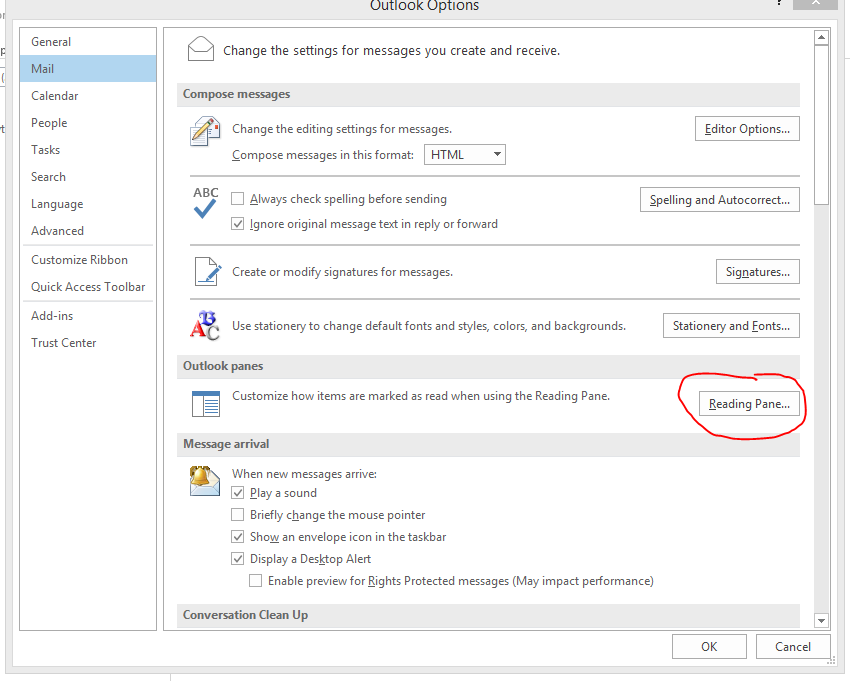The height and width of the screenshot is (681, 850).
Task: Click the Conversation Clean Up heading
Action: (246, 615)
